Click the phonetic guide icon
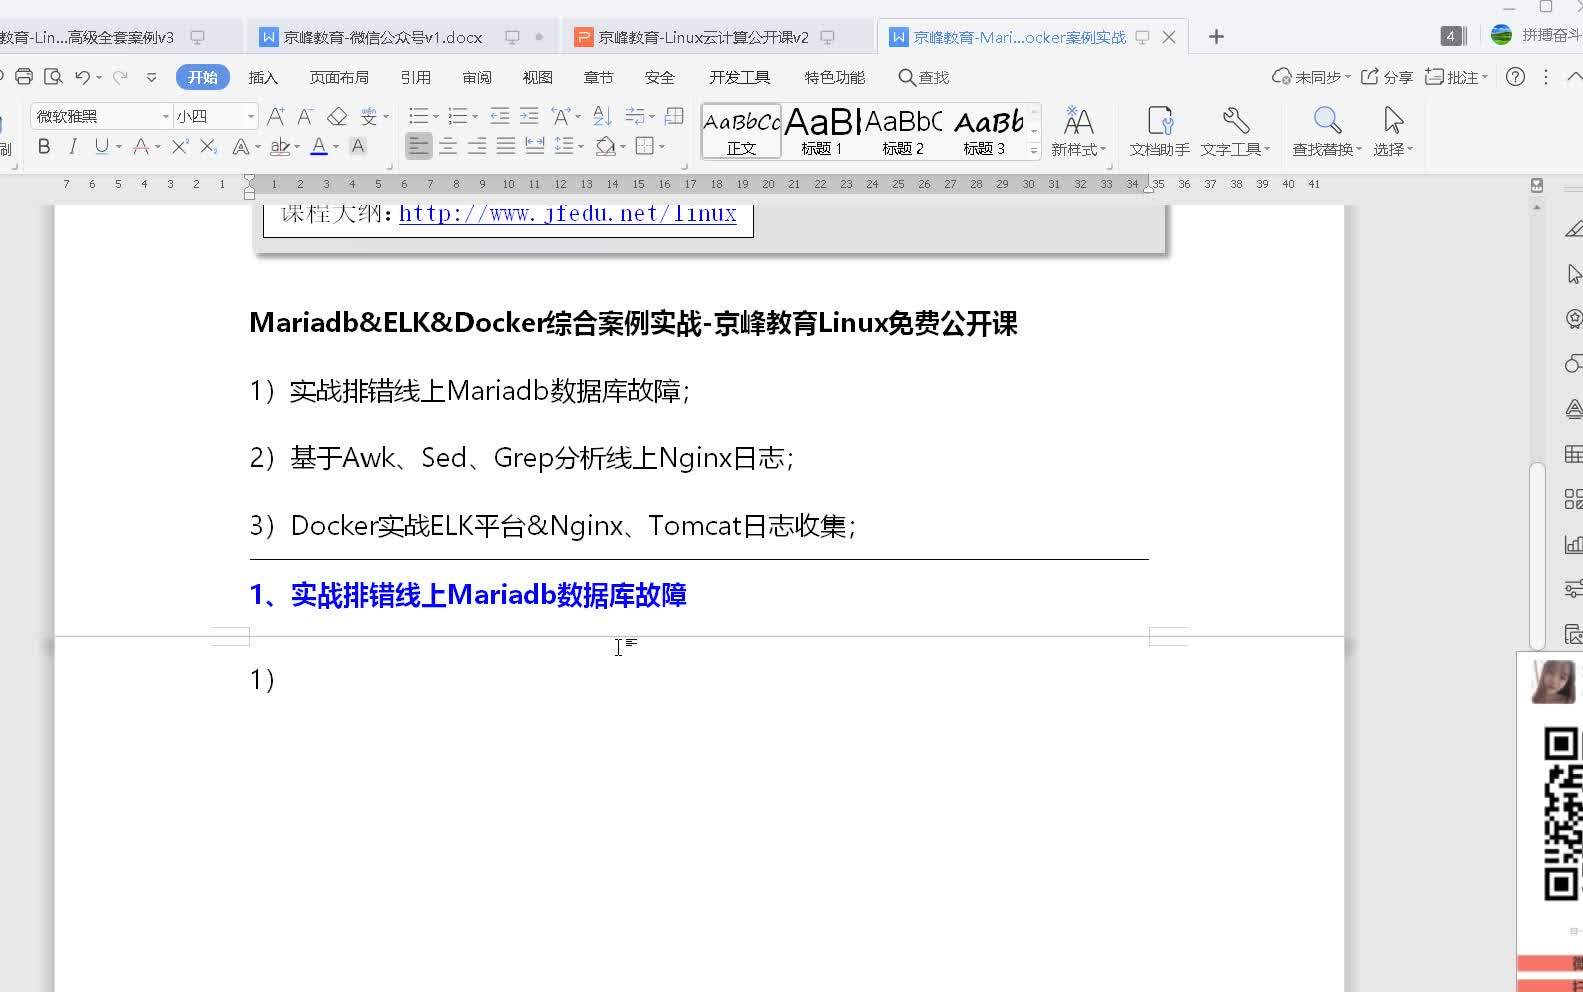Image resolution: width=1583 pixels, height=992 pixels. [369, 116]
